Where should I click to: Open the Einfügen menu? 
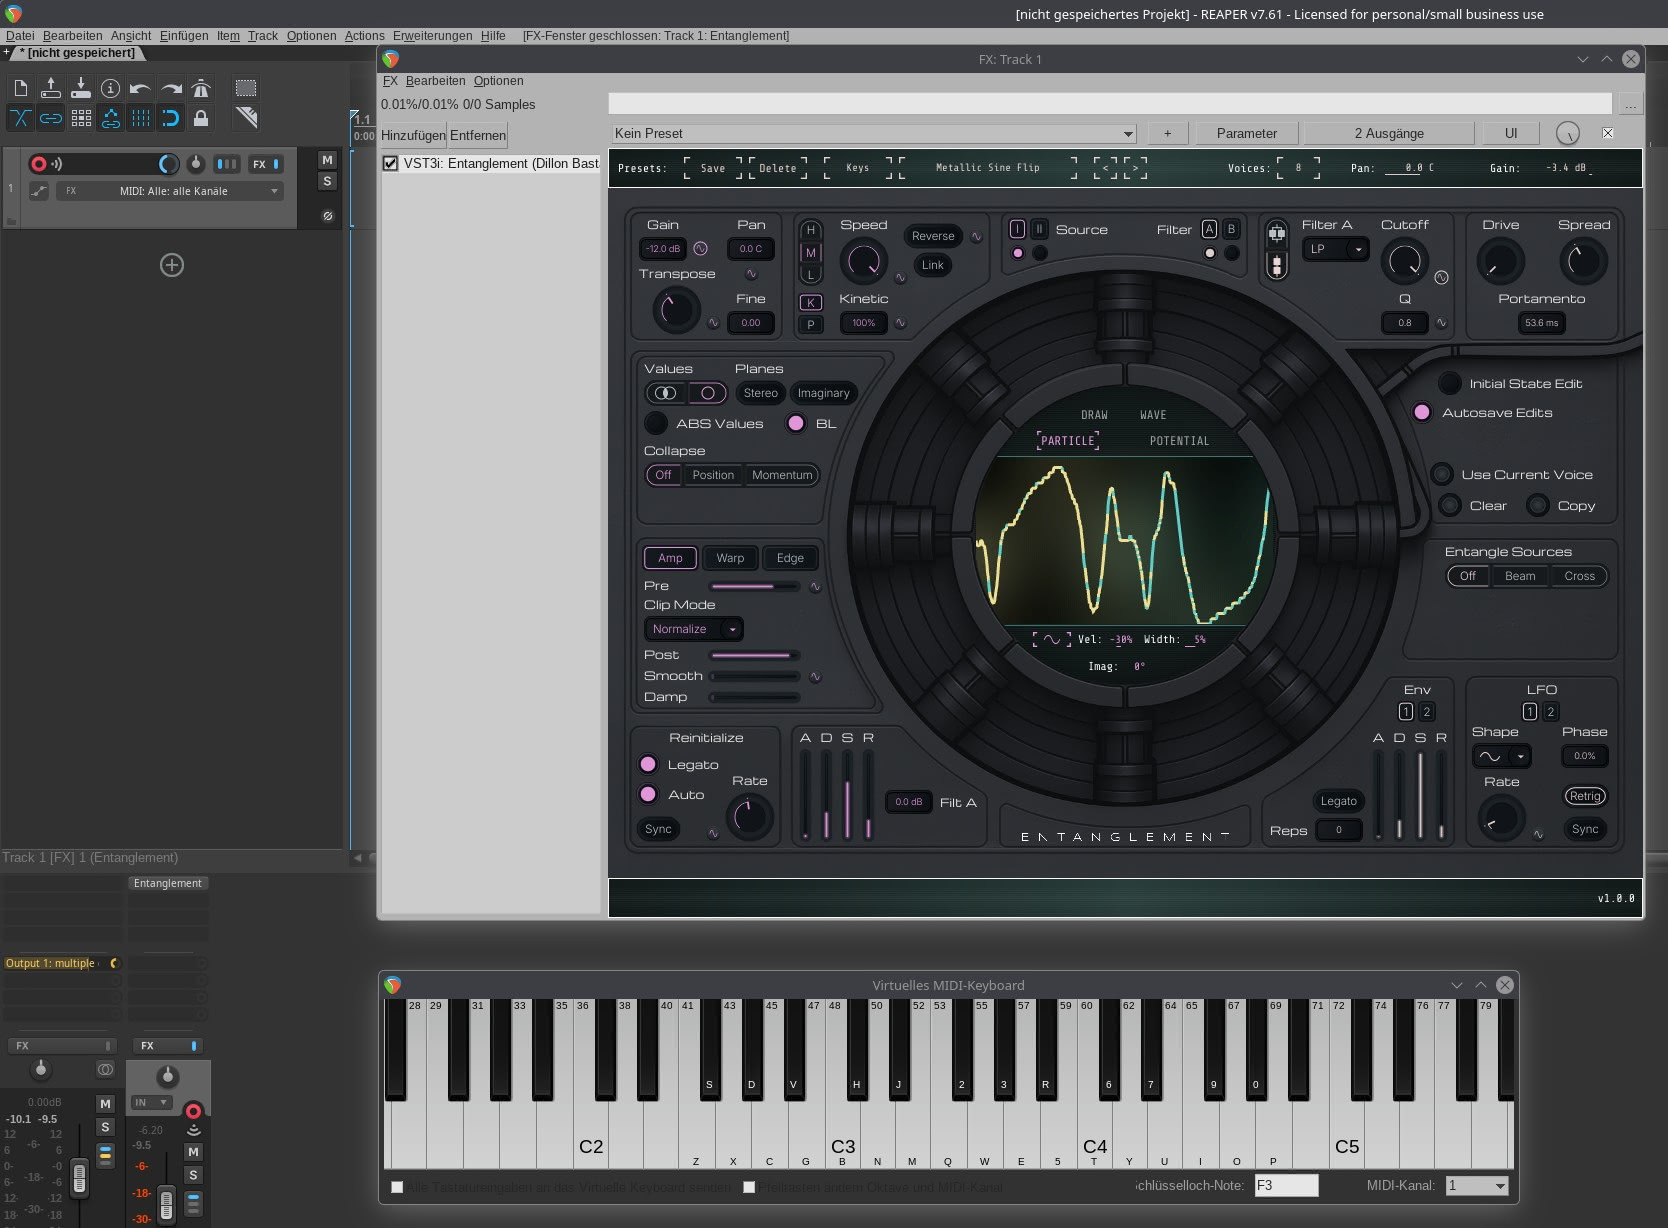point(184,36)
